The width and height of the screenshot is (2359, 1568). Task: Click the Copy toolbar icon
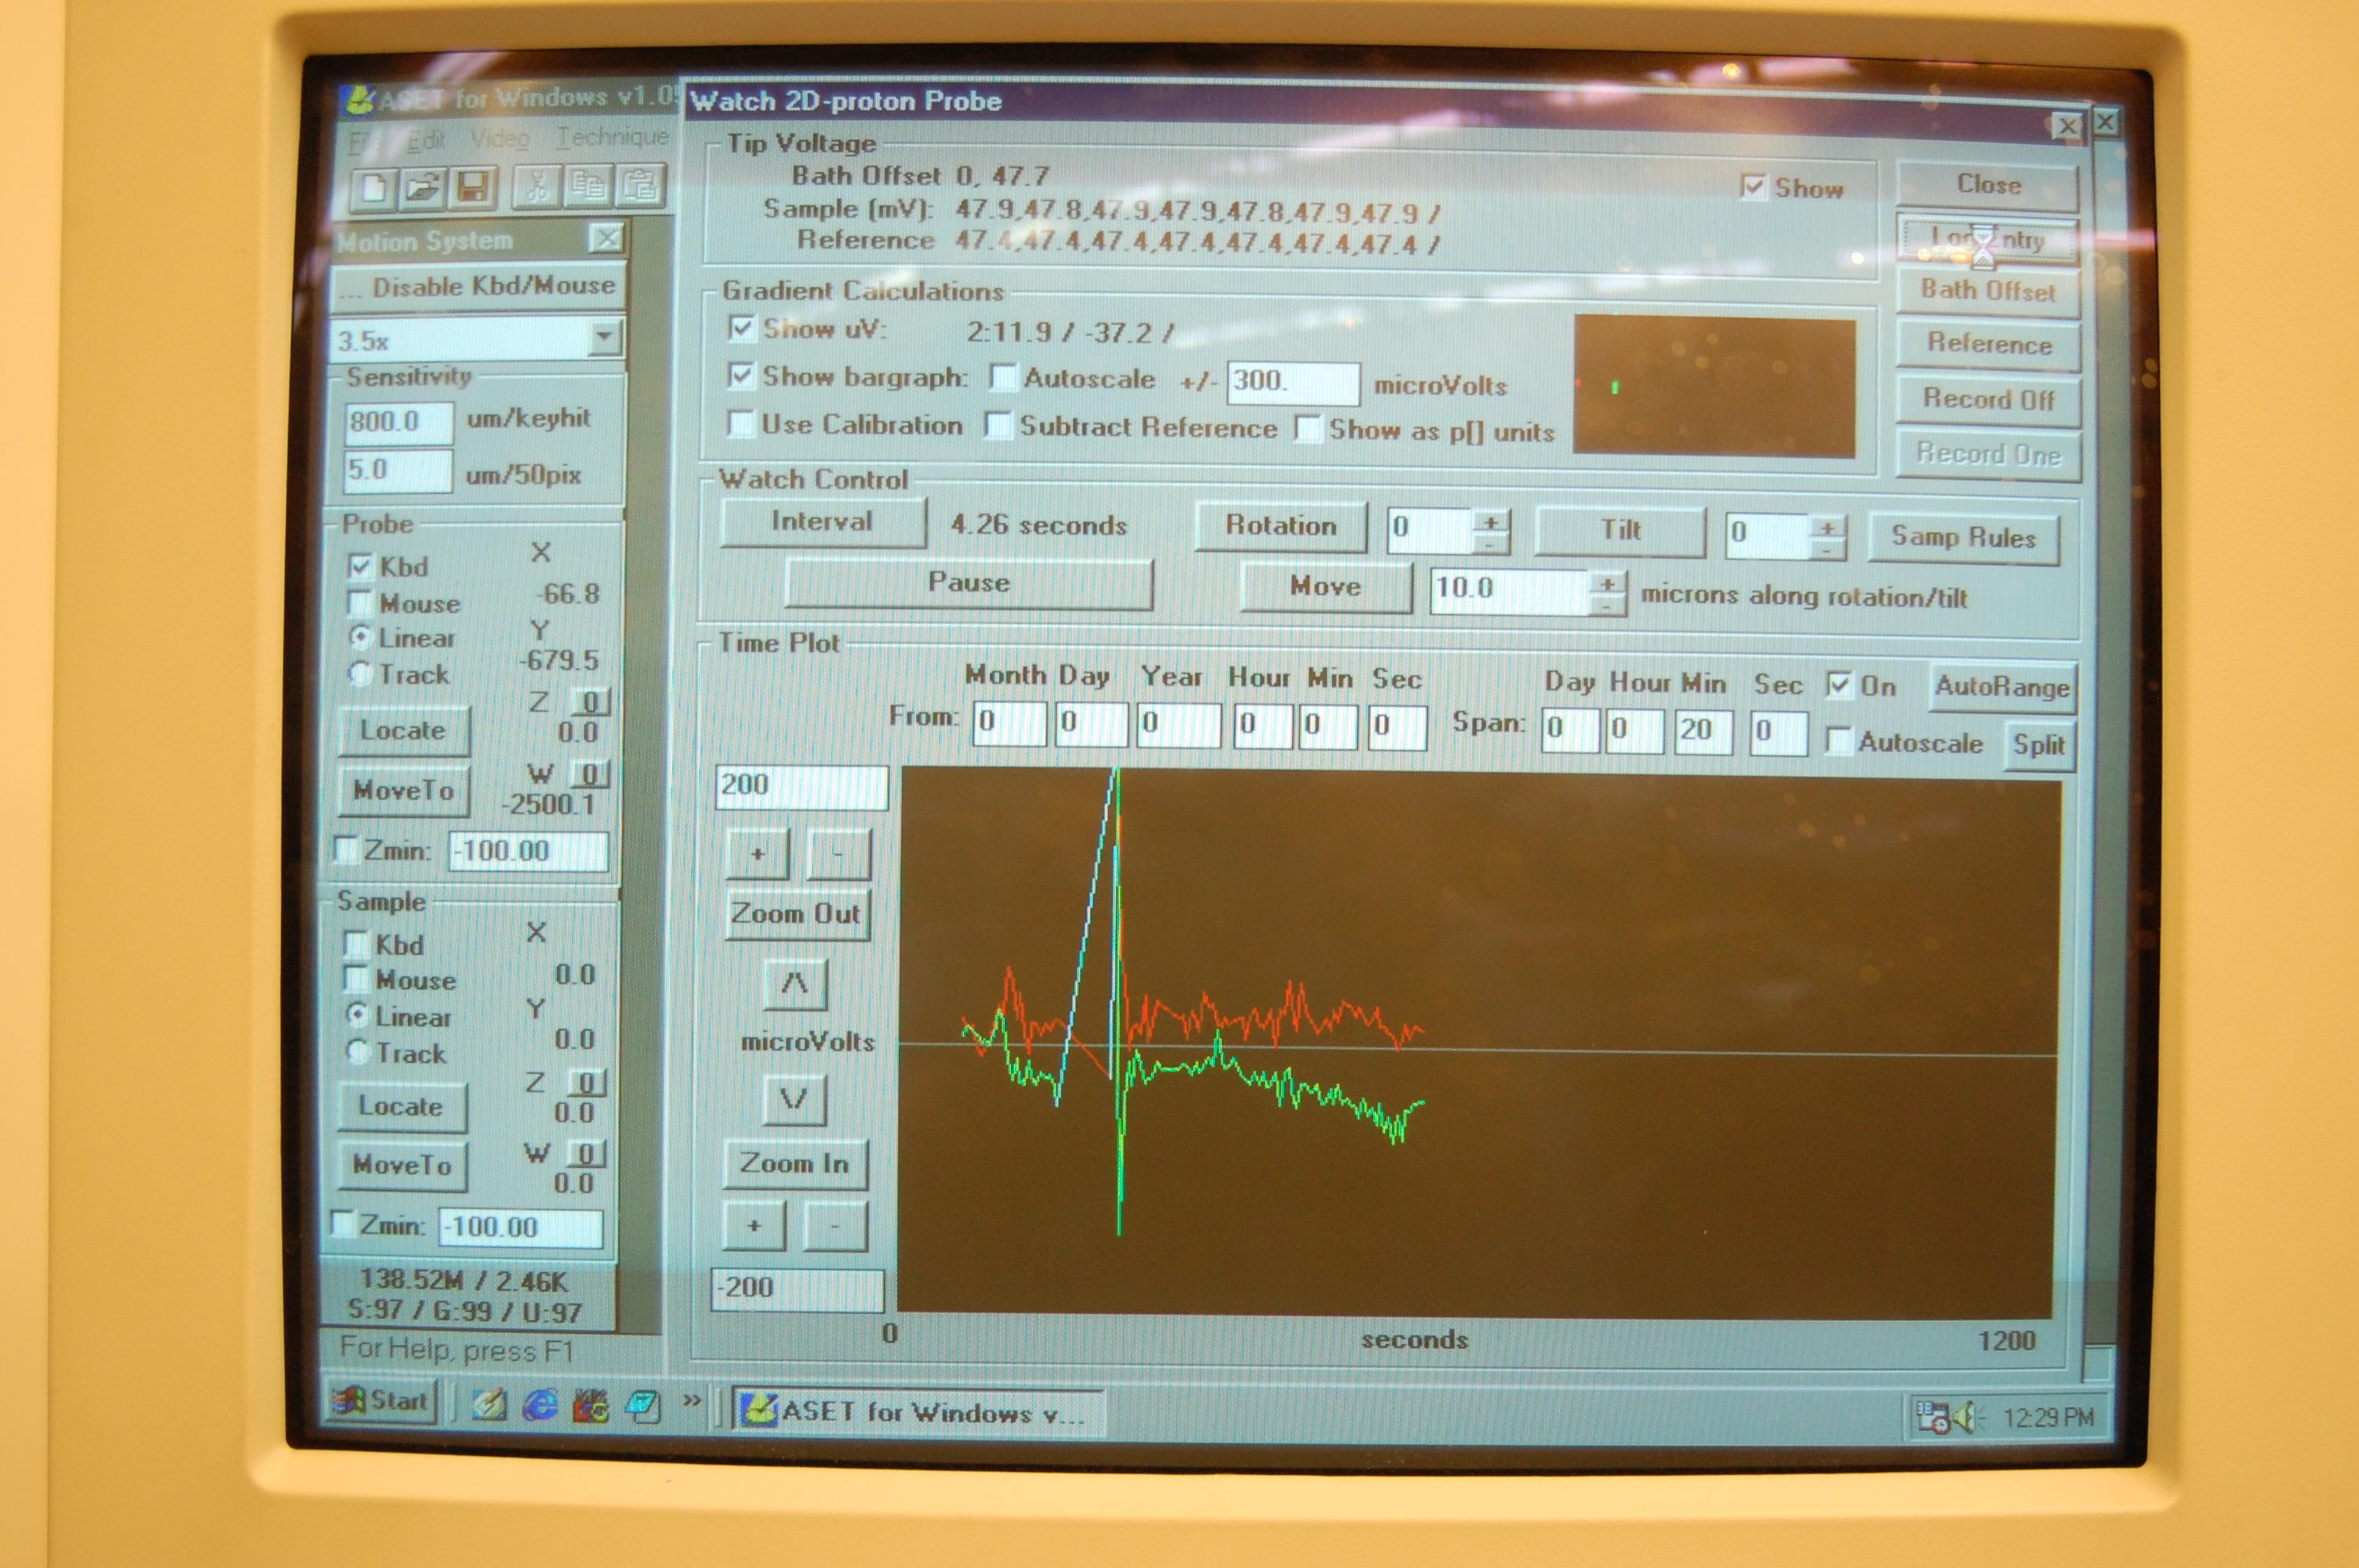pos(588,185)
